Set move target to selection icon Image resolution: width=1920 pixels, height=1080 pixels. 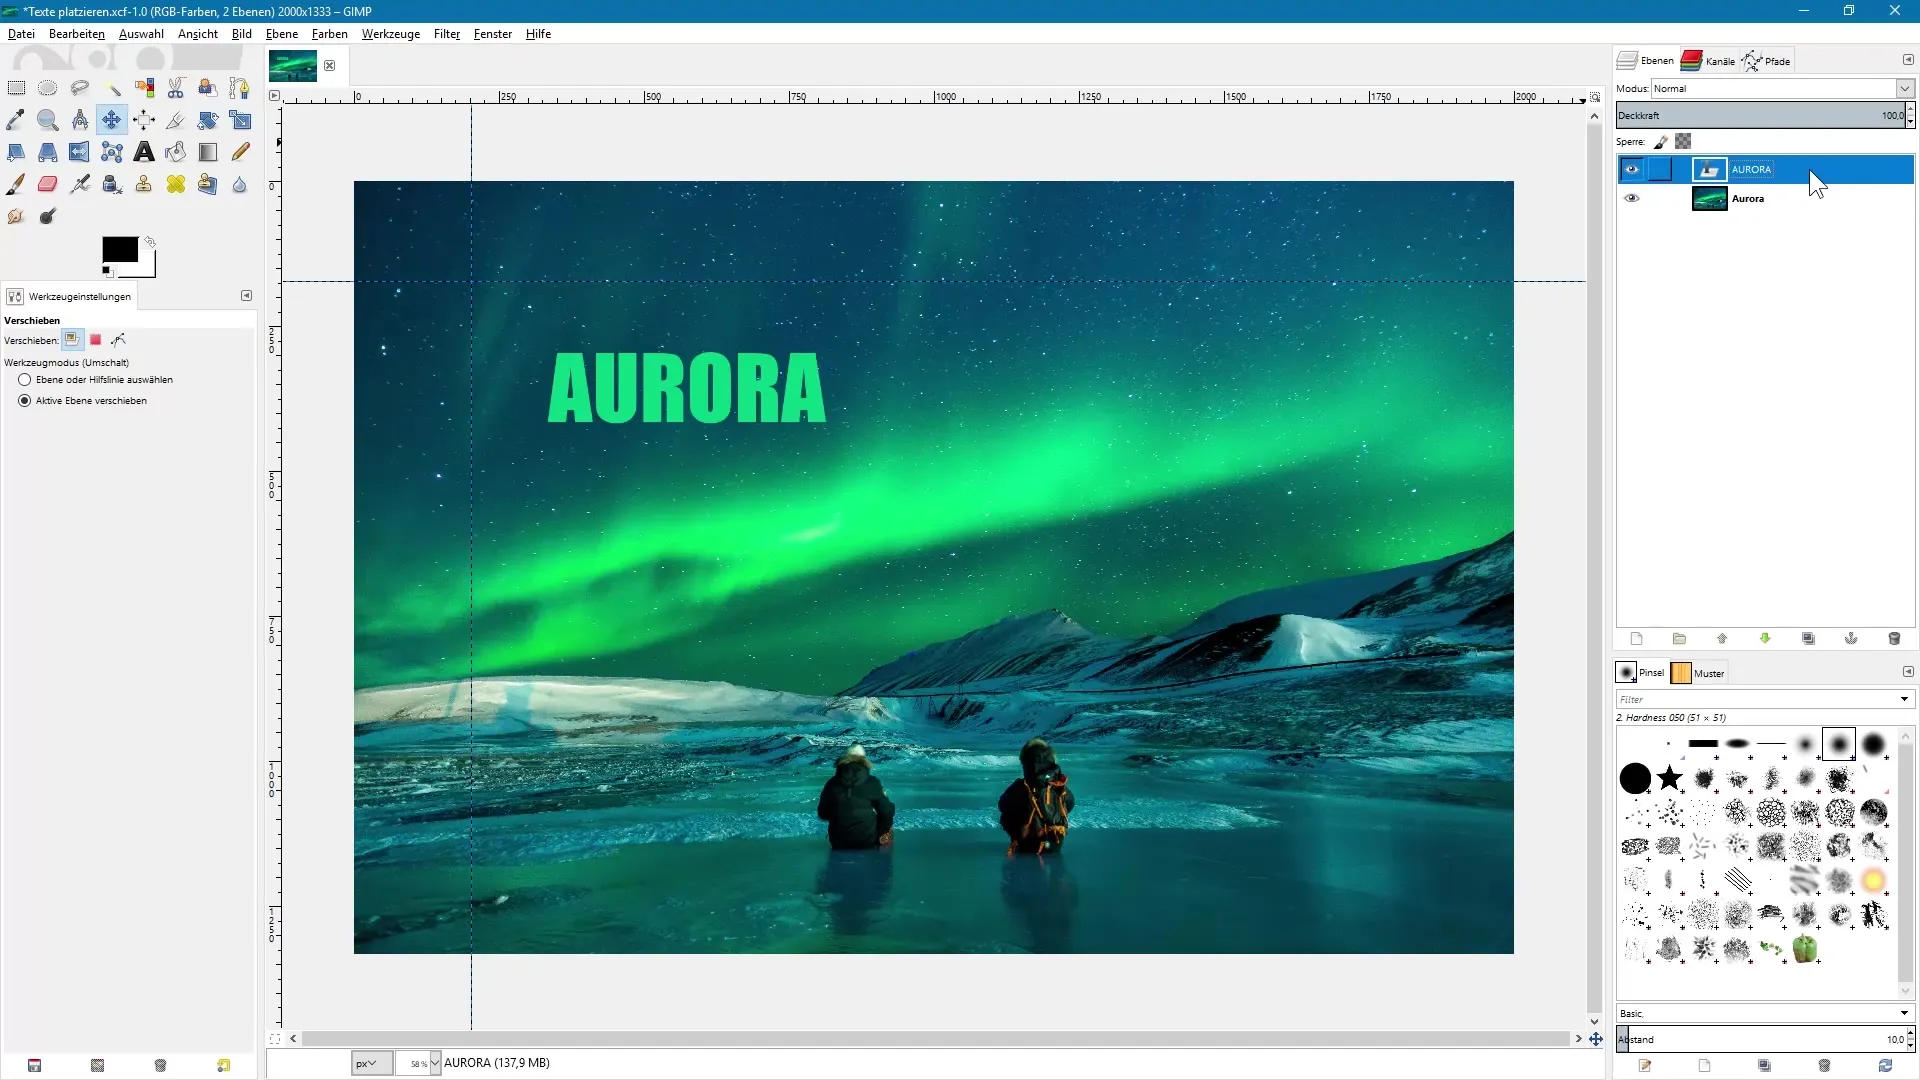coord(96,340)
